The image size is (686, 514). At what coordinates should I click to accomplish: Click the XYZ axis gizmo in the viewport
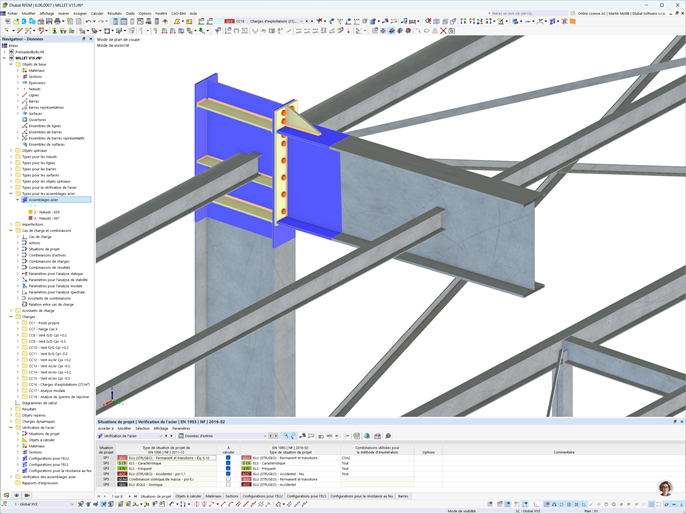pos(112,396)
